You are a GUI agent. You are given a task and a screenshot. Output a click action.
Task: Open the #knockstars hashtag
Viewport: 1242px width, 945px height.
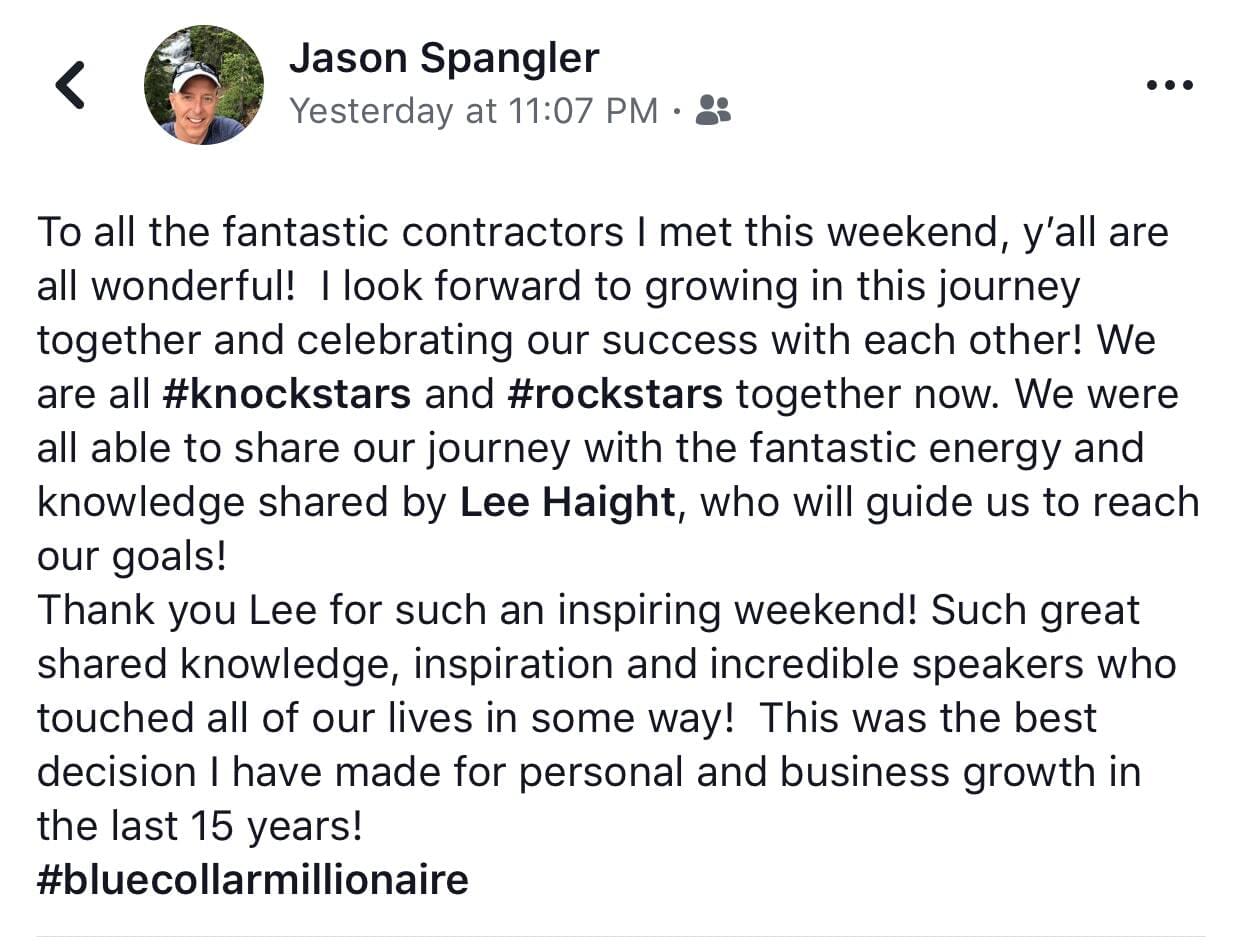(x=286, y=394)
